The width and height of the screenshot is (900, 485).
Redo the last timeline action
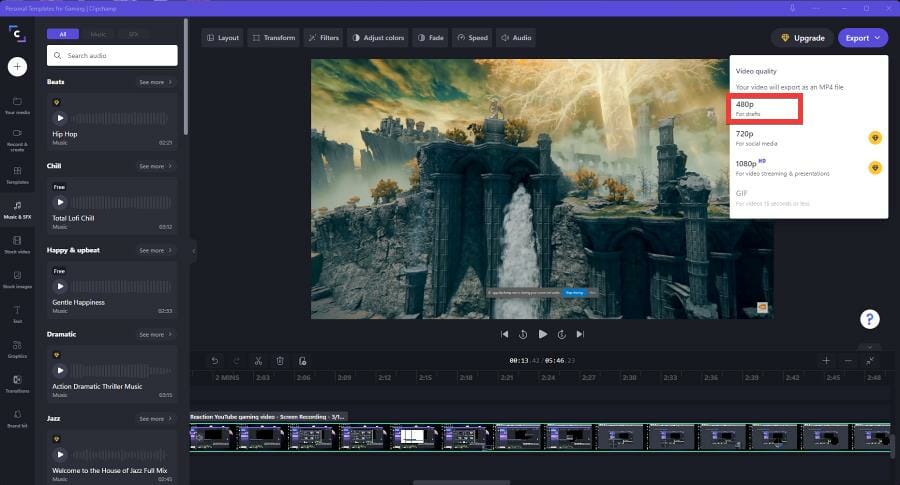tap(236, 360)
